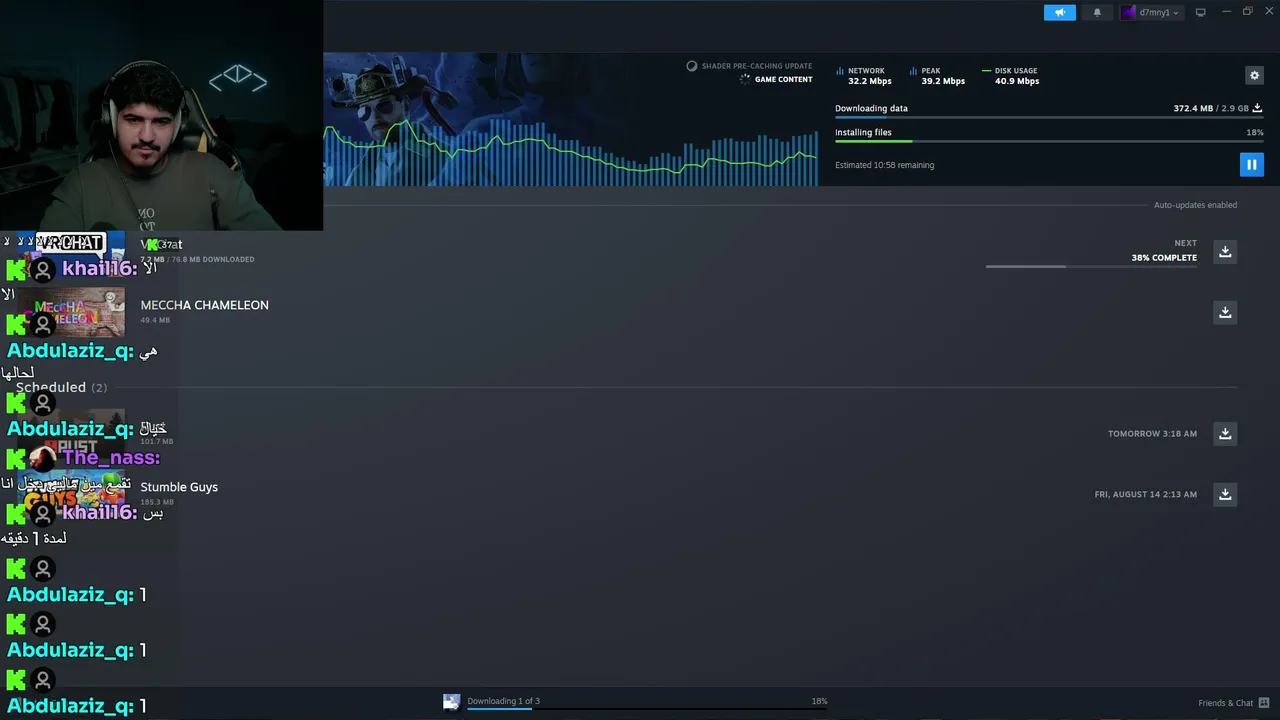Click the Shader Pre-Caching Update legend
Screen dimensions: 1280x720
[749, 66]
